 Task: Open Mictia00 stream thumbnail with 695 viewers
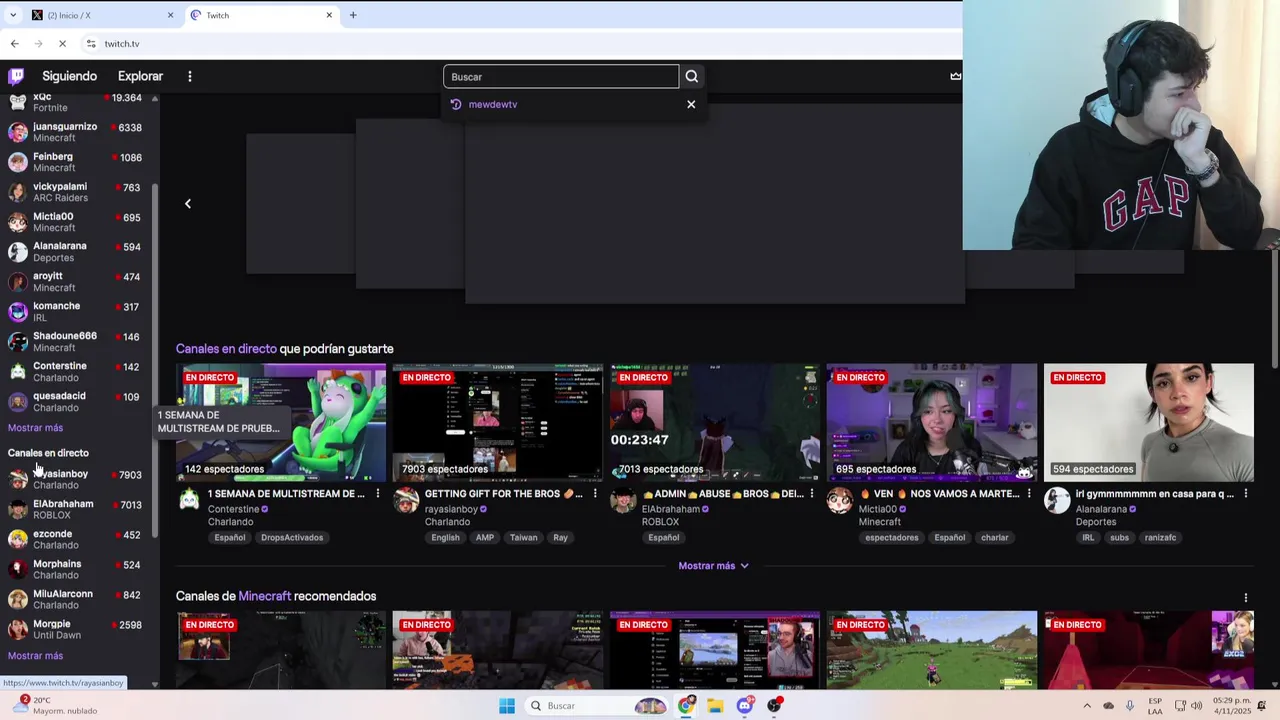point(932,423)
